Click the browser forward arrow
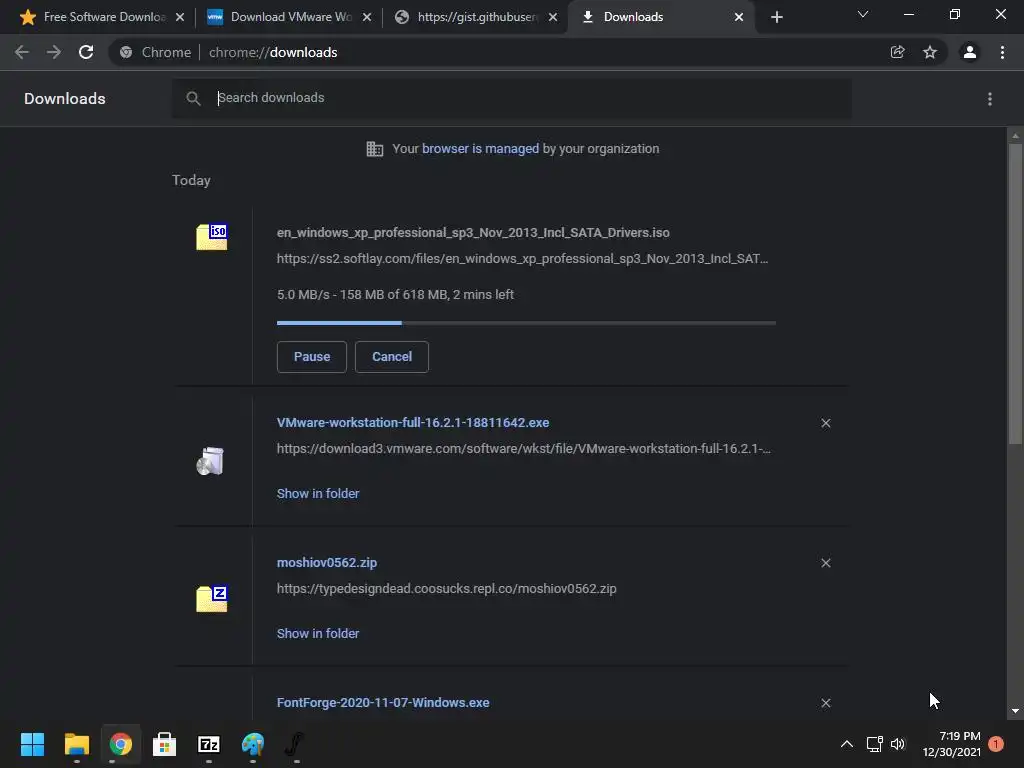 point(54,52)
